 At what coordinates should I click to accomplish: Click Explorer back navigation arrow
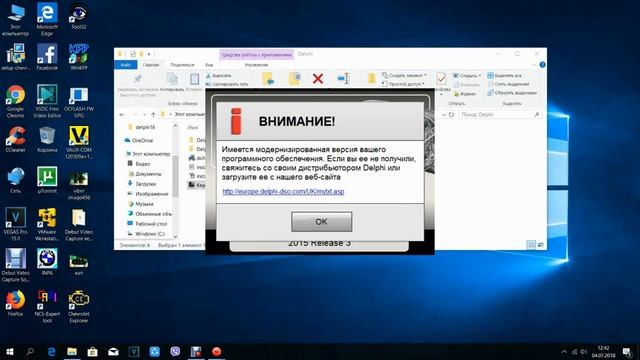click(x=122, y=115)
